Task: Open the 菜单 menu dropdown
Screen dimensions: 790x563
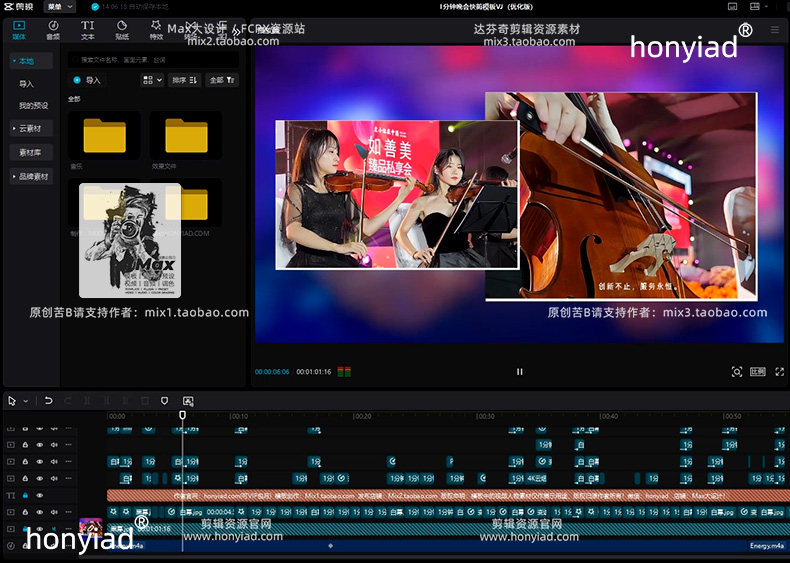Action: [60, 7]
